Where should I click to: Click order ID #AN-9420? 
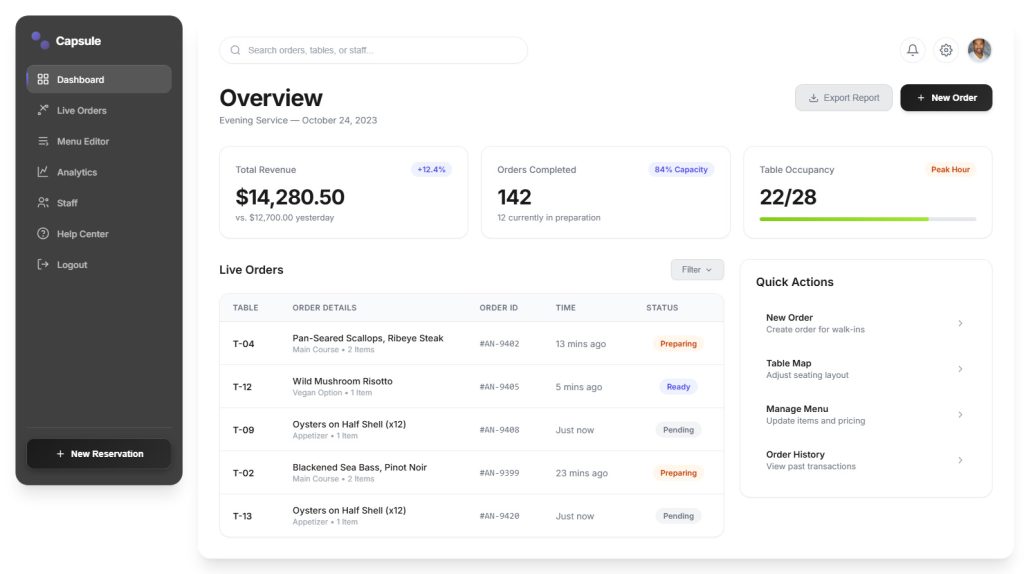[500, 516]
